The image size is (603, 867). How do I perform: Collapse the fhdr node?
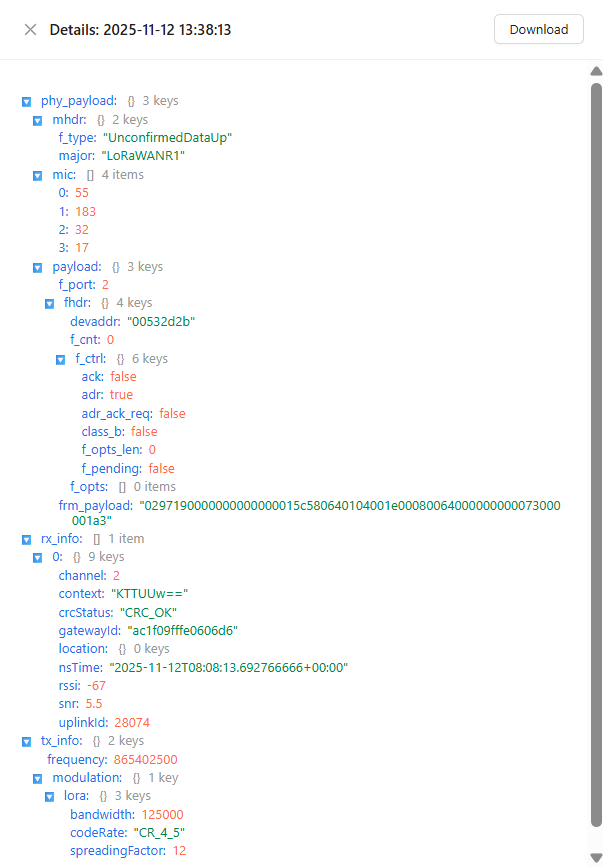(49, 303)
